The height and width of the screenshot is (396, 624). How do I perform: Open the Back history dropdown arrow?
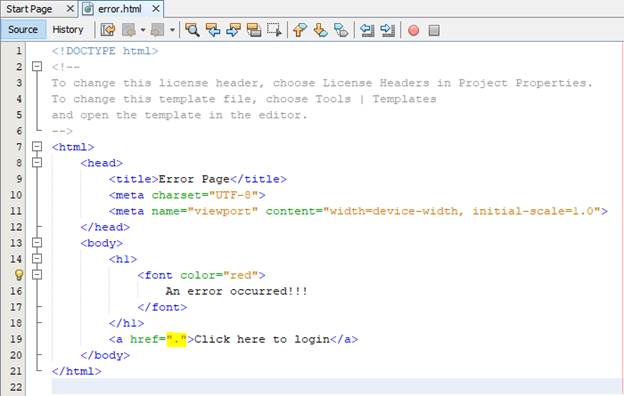[x=143, y=30]
